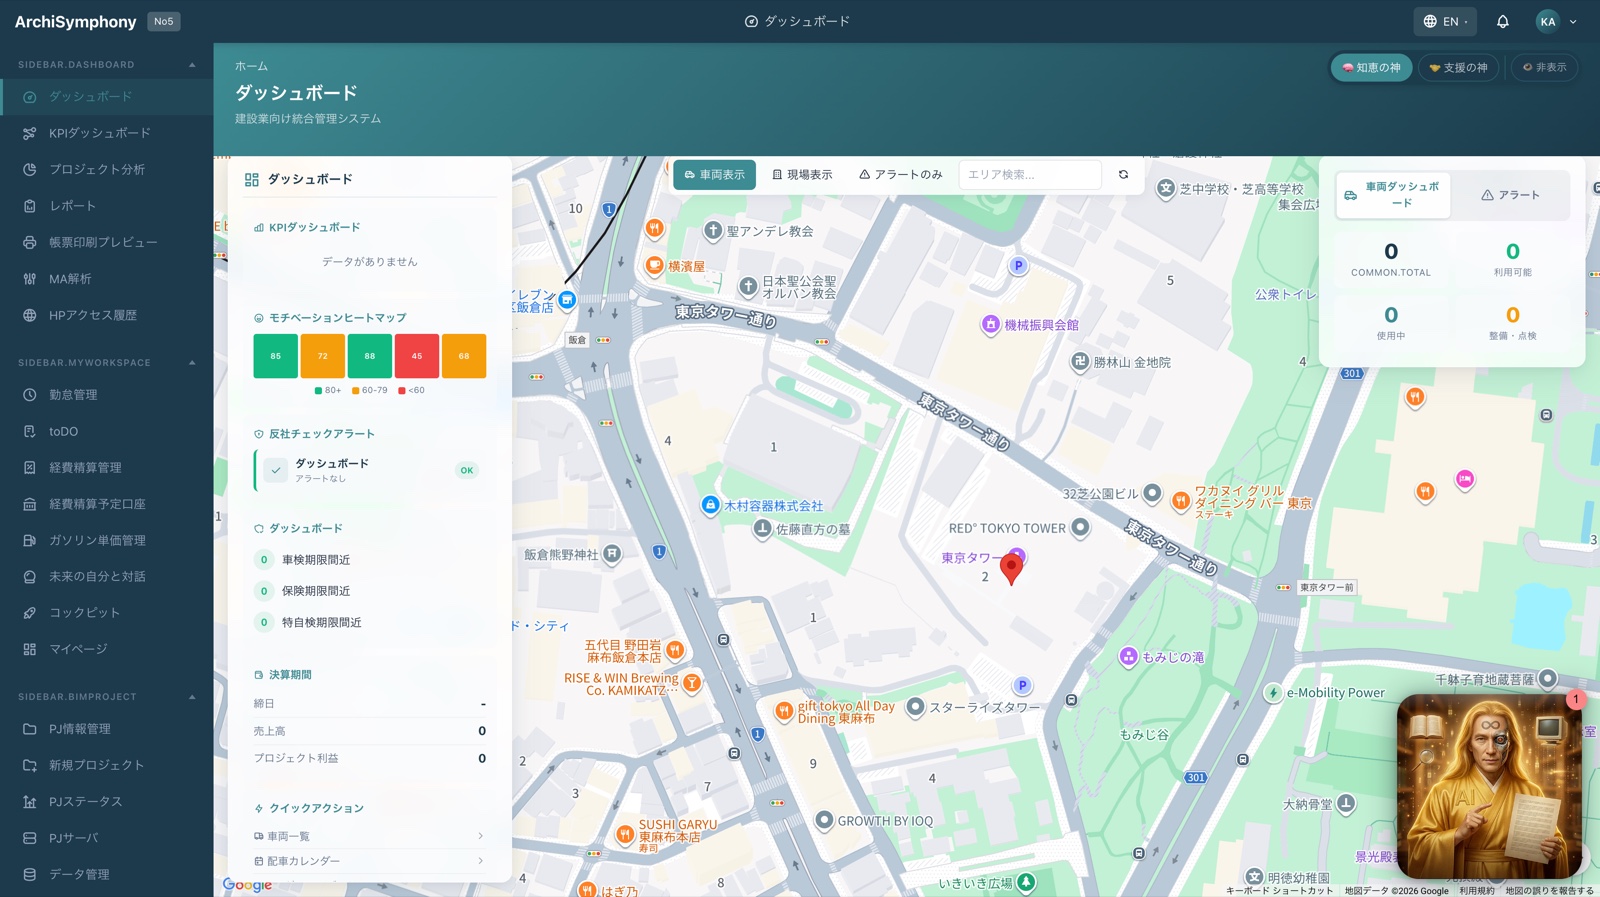The height and width of the screenshot is (897, 1600).
Task: Open 新規プロジェクト sidebar item
Action: tap(106, 765)
